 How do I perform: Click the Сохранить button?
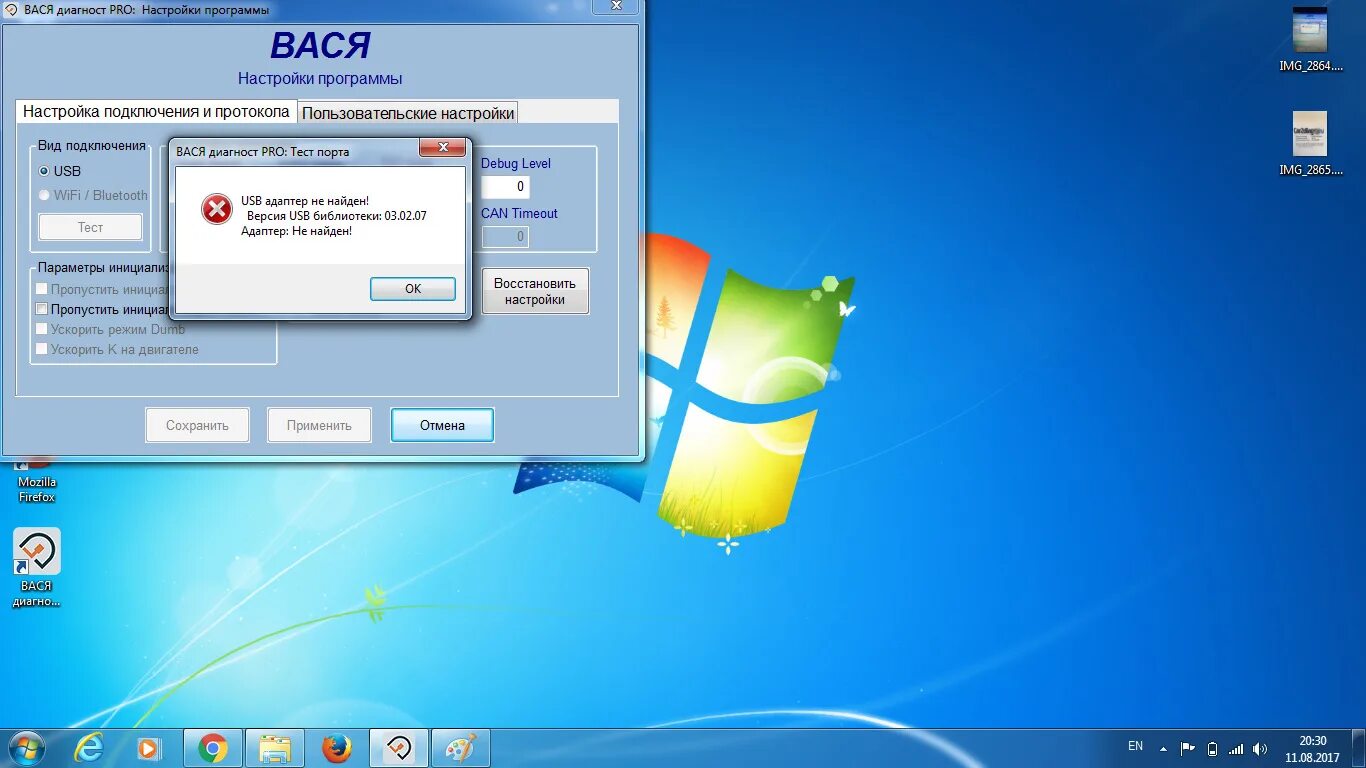point(197,425)
